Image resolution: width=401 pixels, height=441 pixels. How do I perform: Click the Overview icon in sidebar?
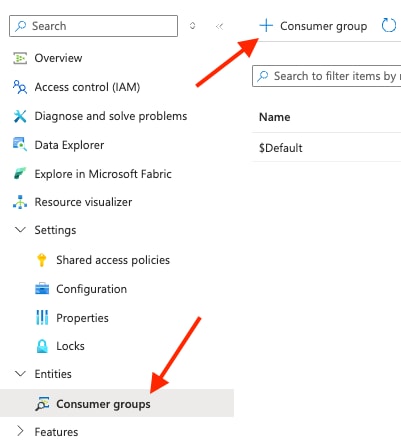(x=20, y=58)
